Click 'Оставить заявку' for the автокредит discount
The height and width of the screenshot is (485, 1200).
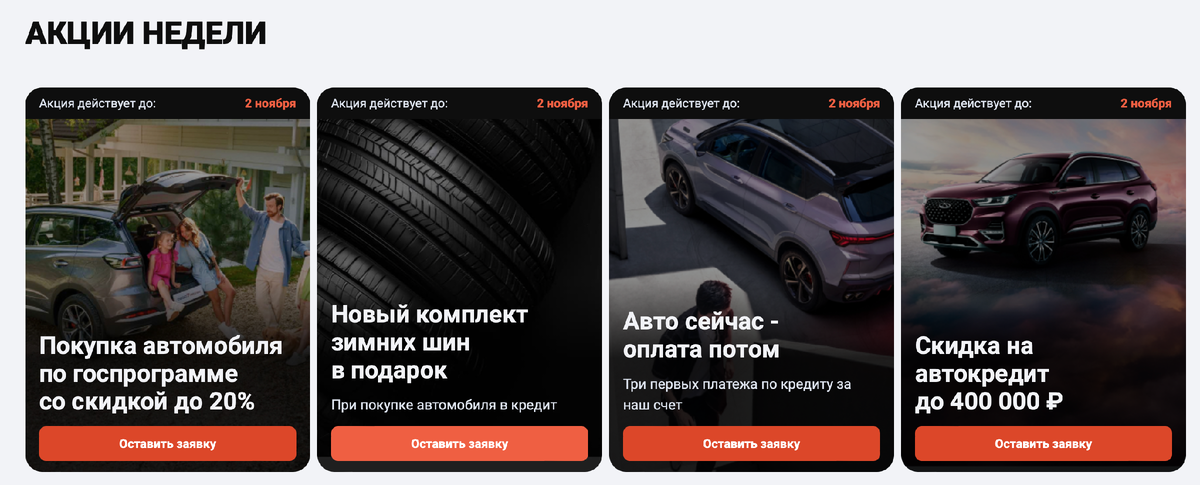click(x=1043, y=443)
